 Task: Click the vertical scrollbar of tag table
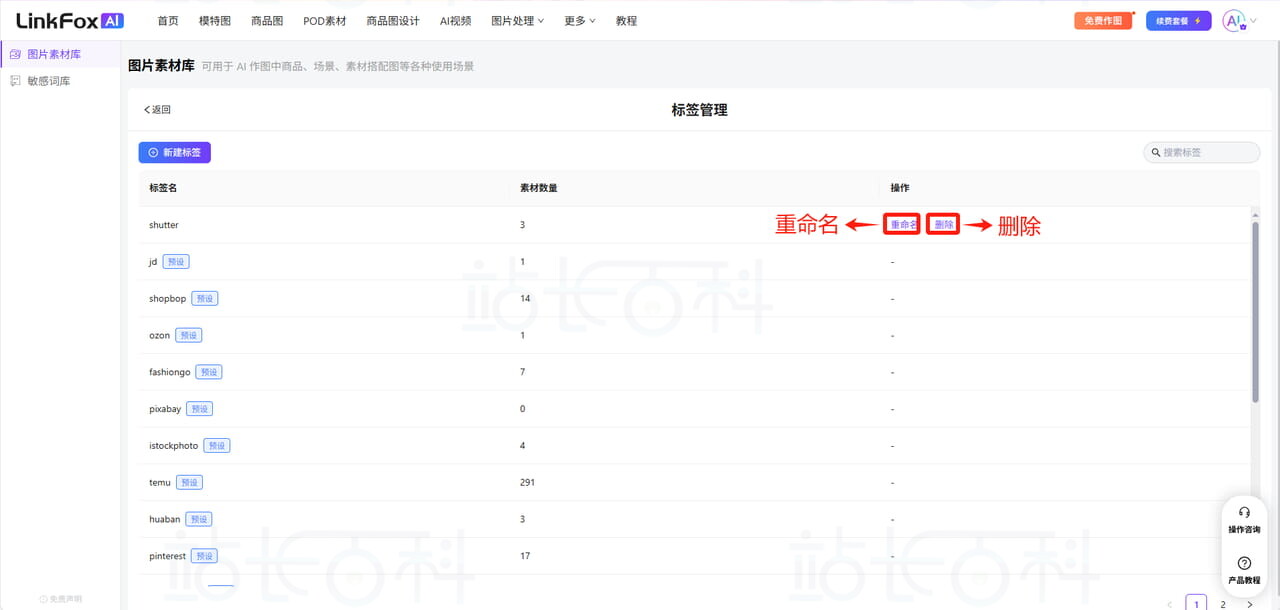coord(1255,312)
